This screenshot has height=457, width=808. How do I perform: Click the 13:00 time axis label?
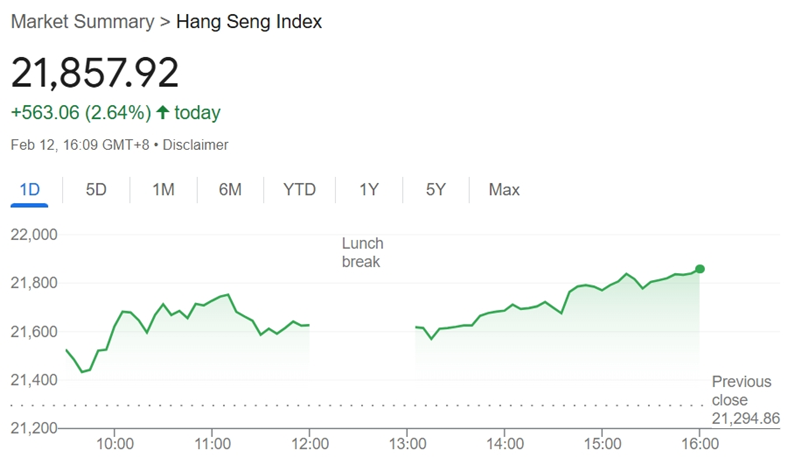click(x=407, y=443)
